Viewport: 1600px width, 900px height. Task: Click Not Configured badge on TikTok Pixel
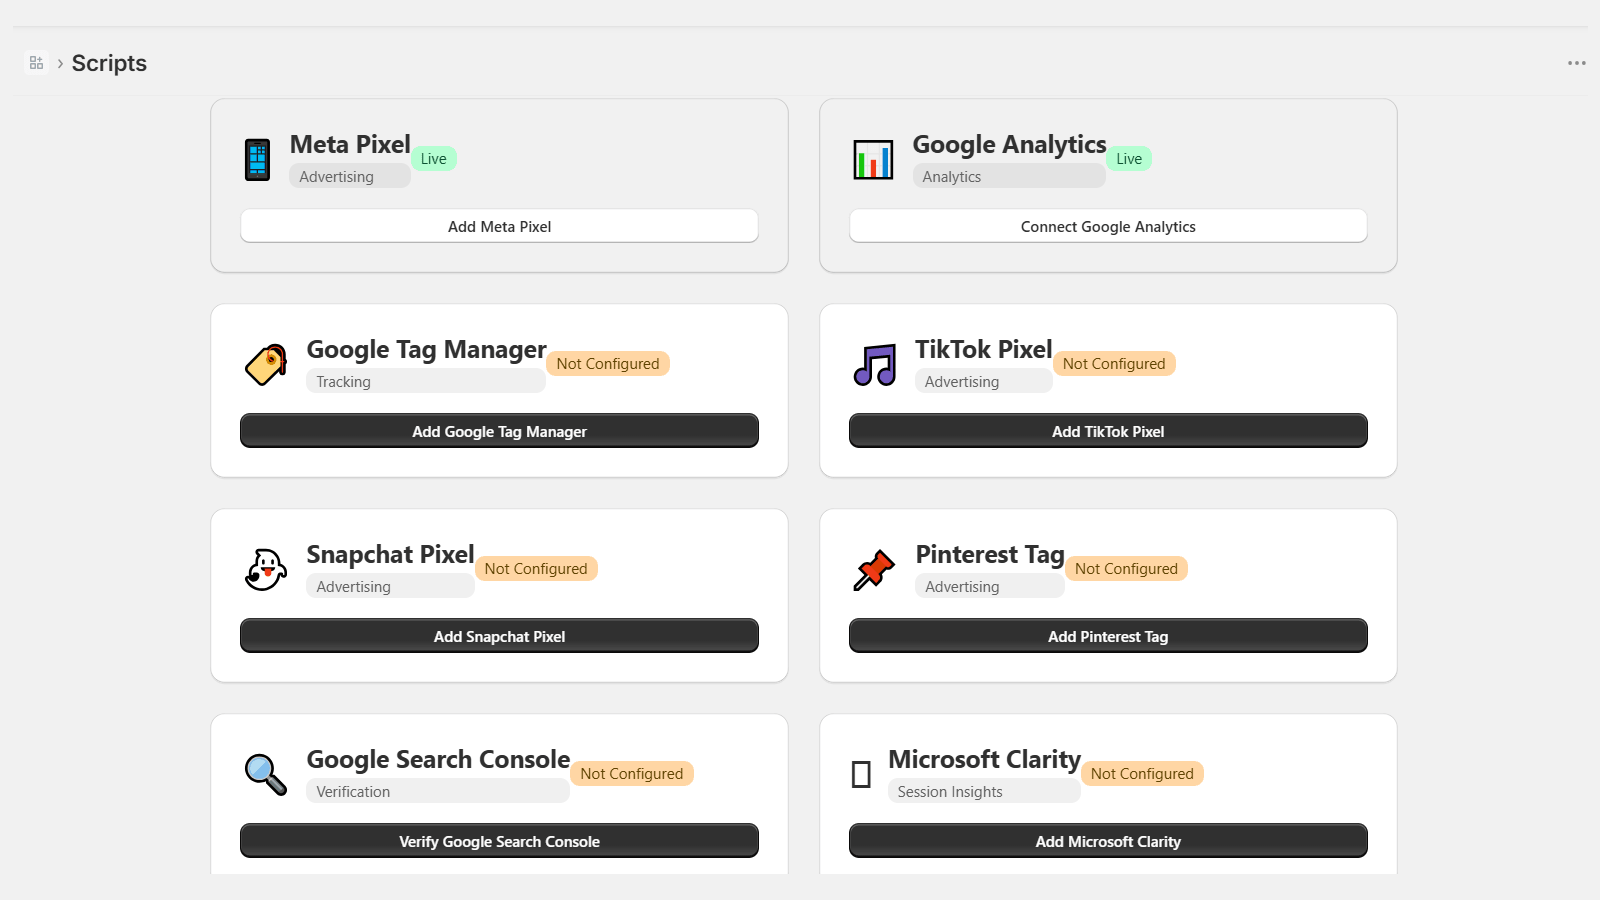pyautogui.click(x=1114, y=363)
